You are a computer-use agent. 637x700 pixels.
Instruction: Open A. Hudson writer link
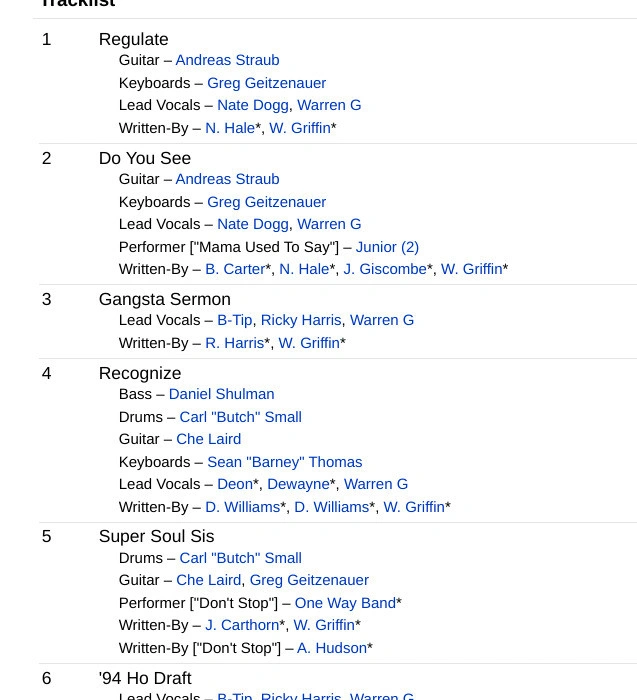click(332, 648)
